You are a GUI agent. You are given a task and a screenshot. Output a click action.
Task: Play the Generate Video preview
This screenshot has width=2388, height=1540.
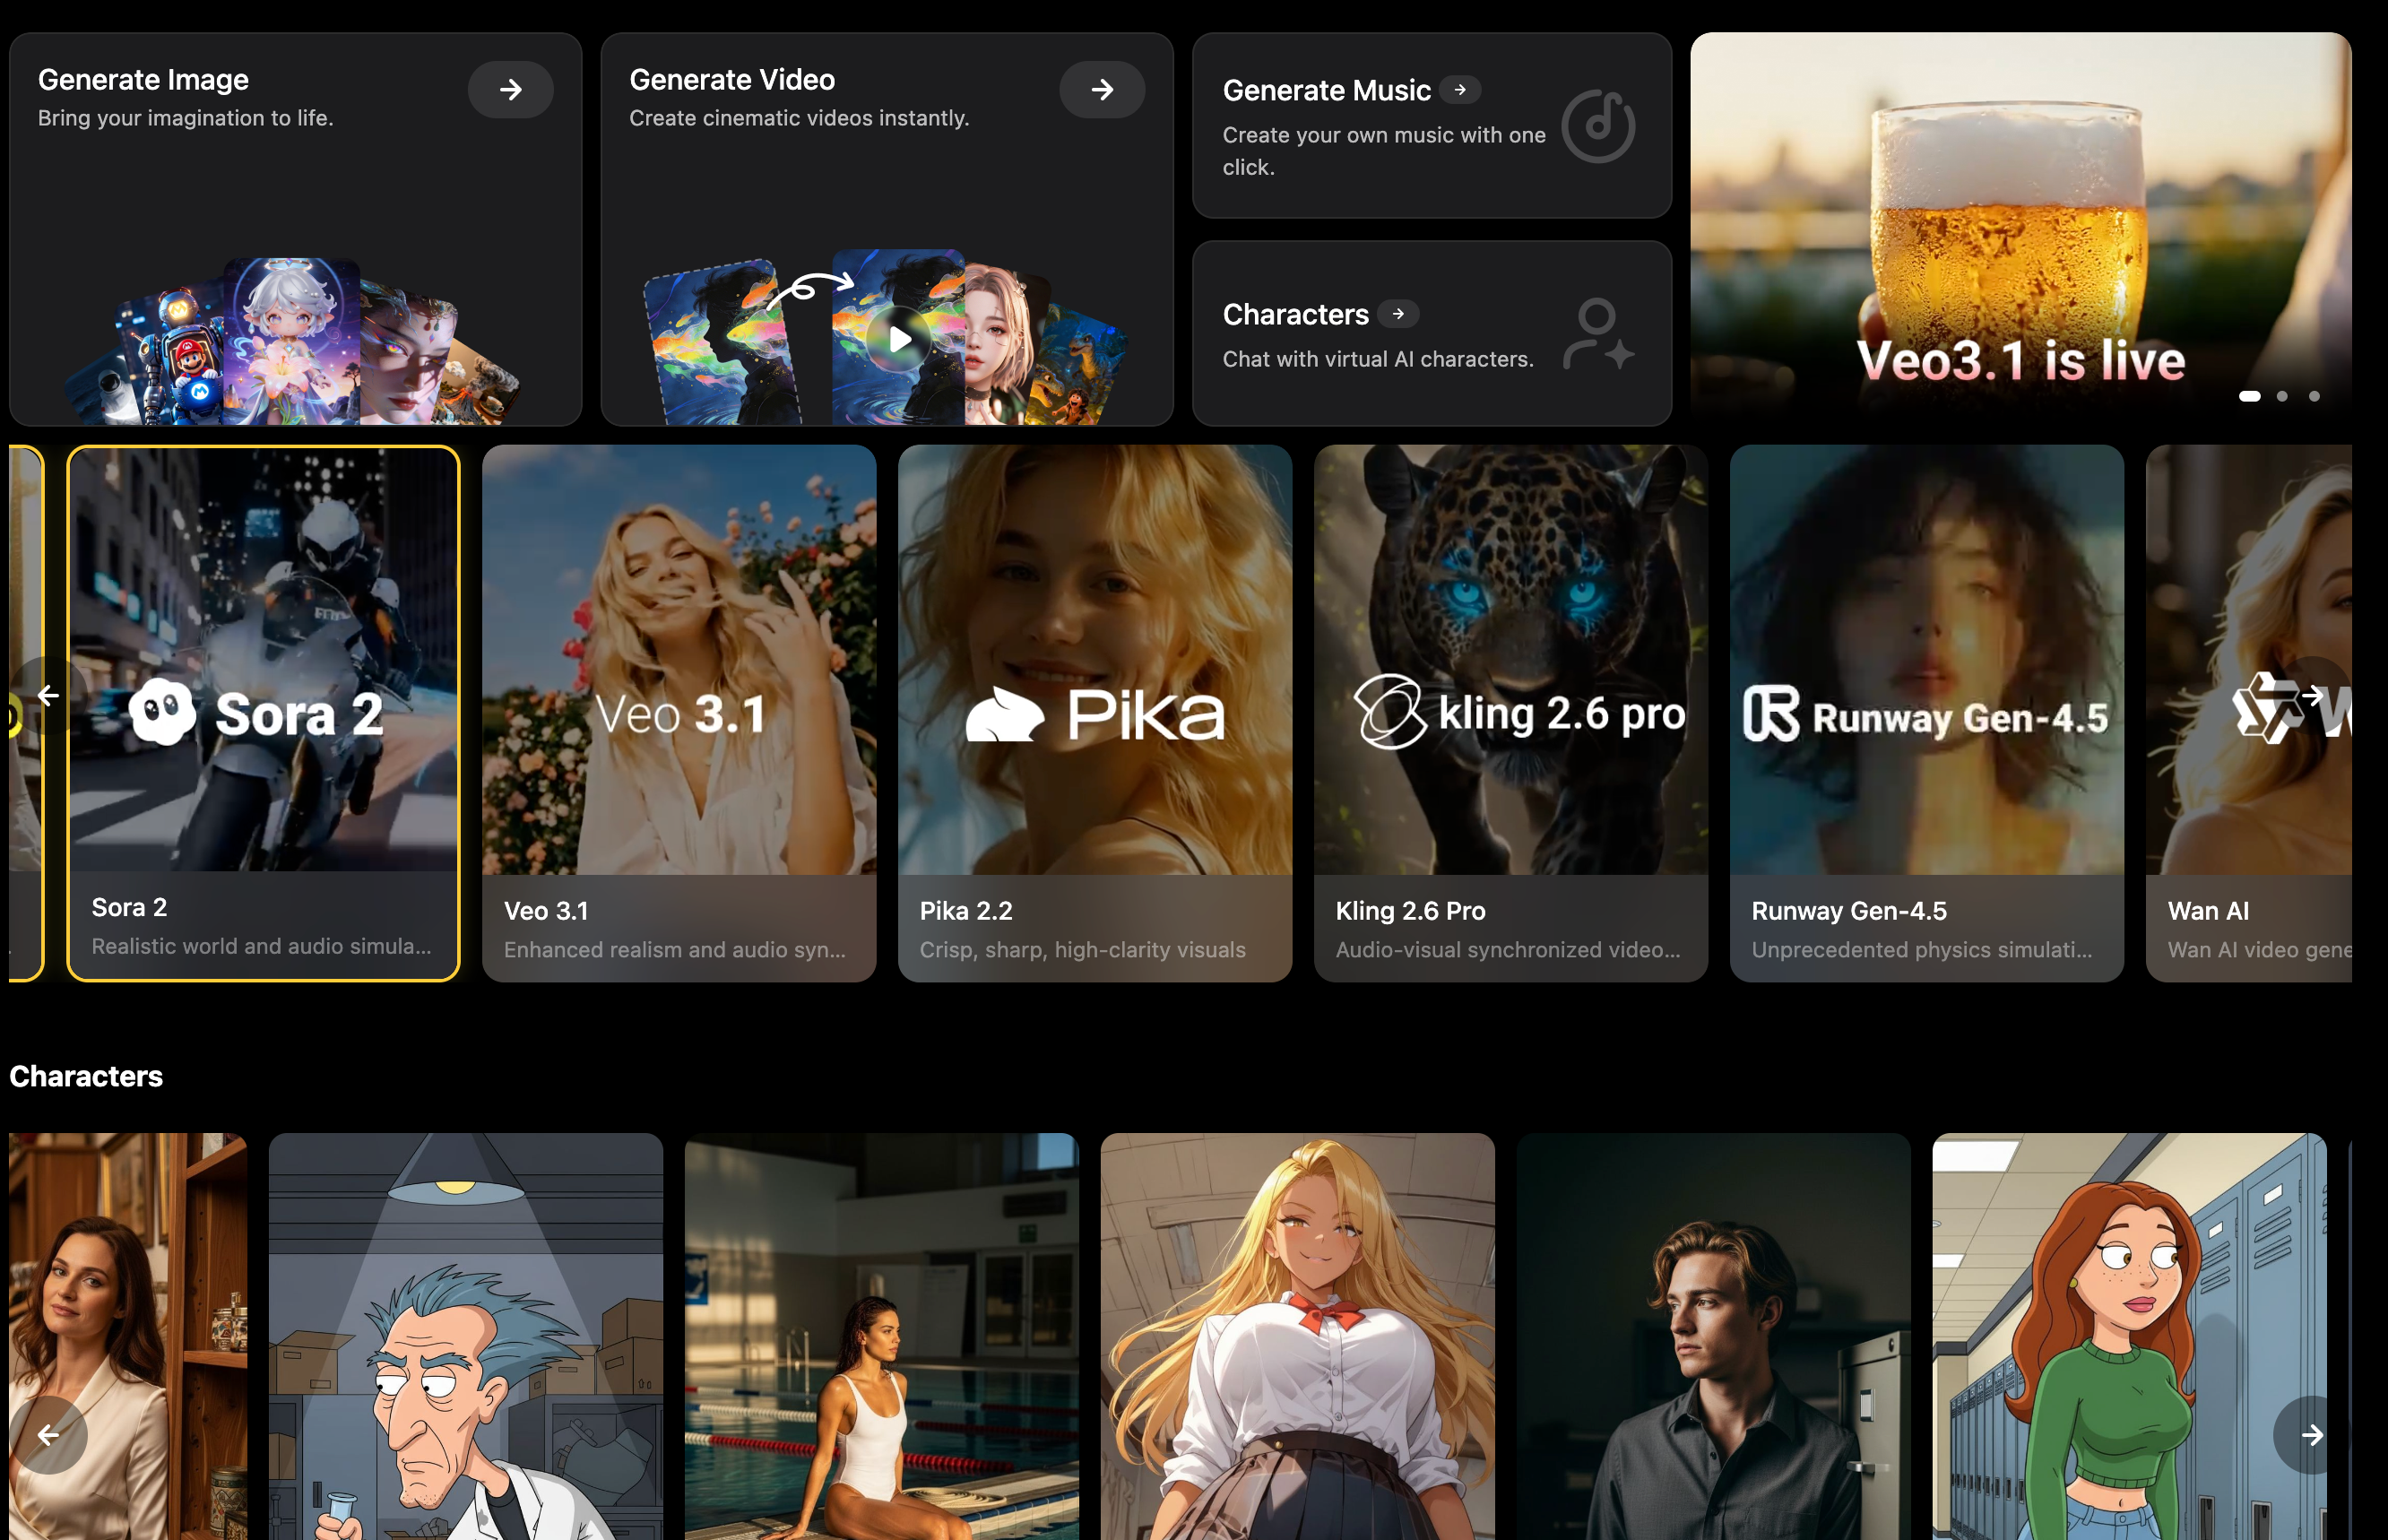click(898, 337)
